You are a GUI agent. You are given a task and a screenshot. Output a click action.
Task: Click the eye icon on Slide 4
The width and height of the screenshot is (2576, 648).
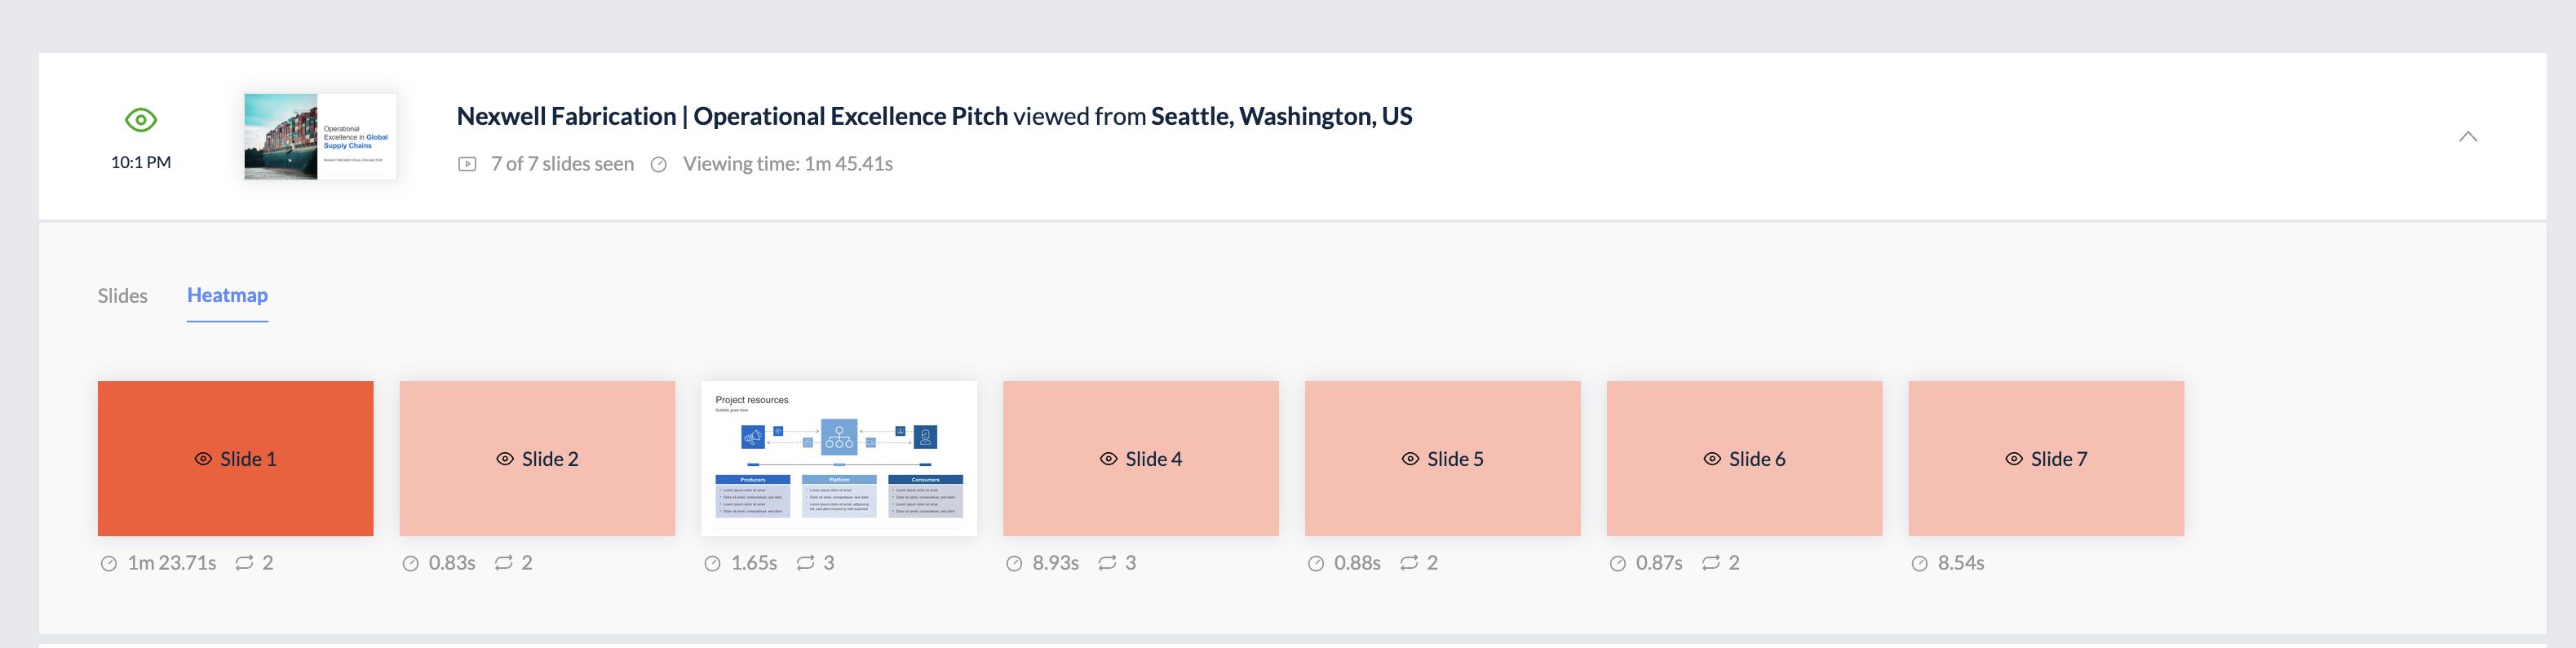[x=1108, y=459]
